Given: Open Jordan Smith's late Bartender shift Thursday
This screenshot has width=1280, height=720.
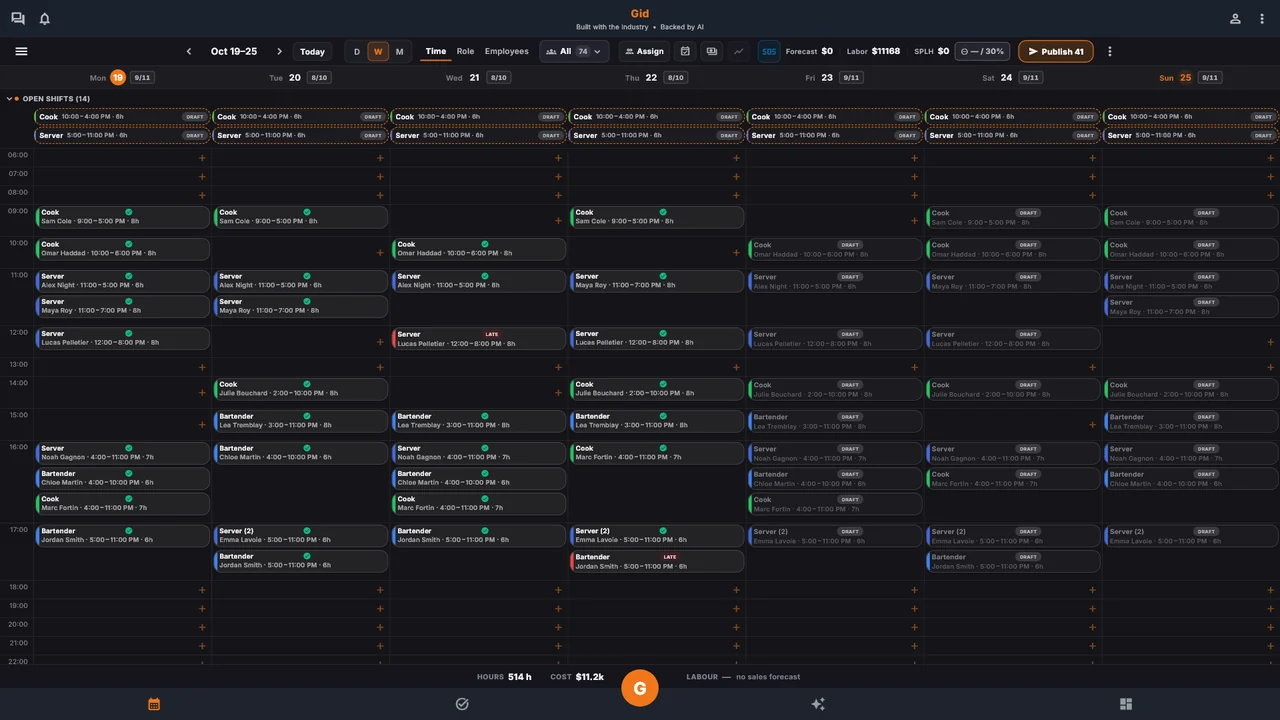Looking at the screenshot, I should (x=657, y=561).
